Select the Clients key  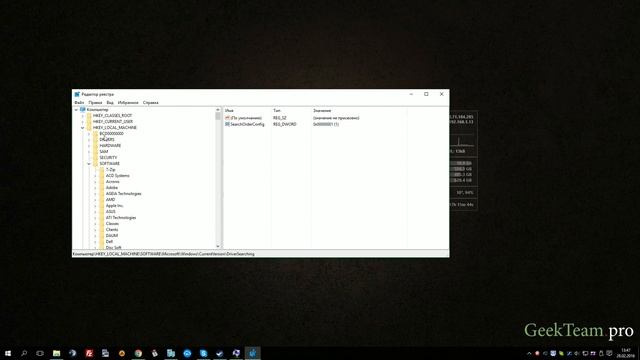click(112, 230)
